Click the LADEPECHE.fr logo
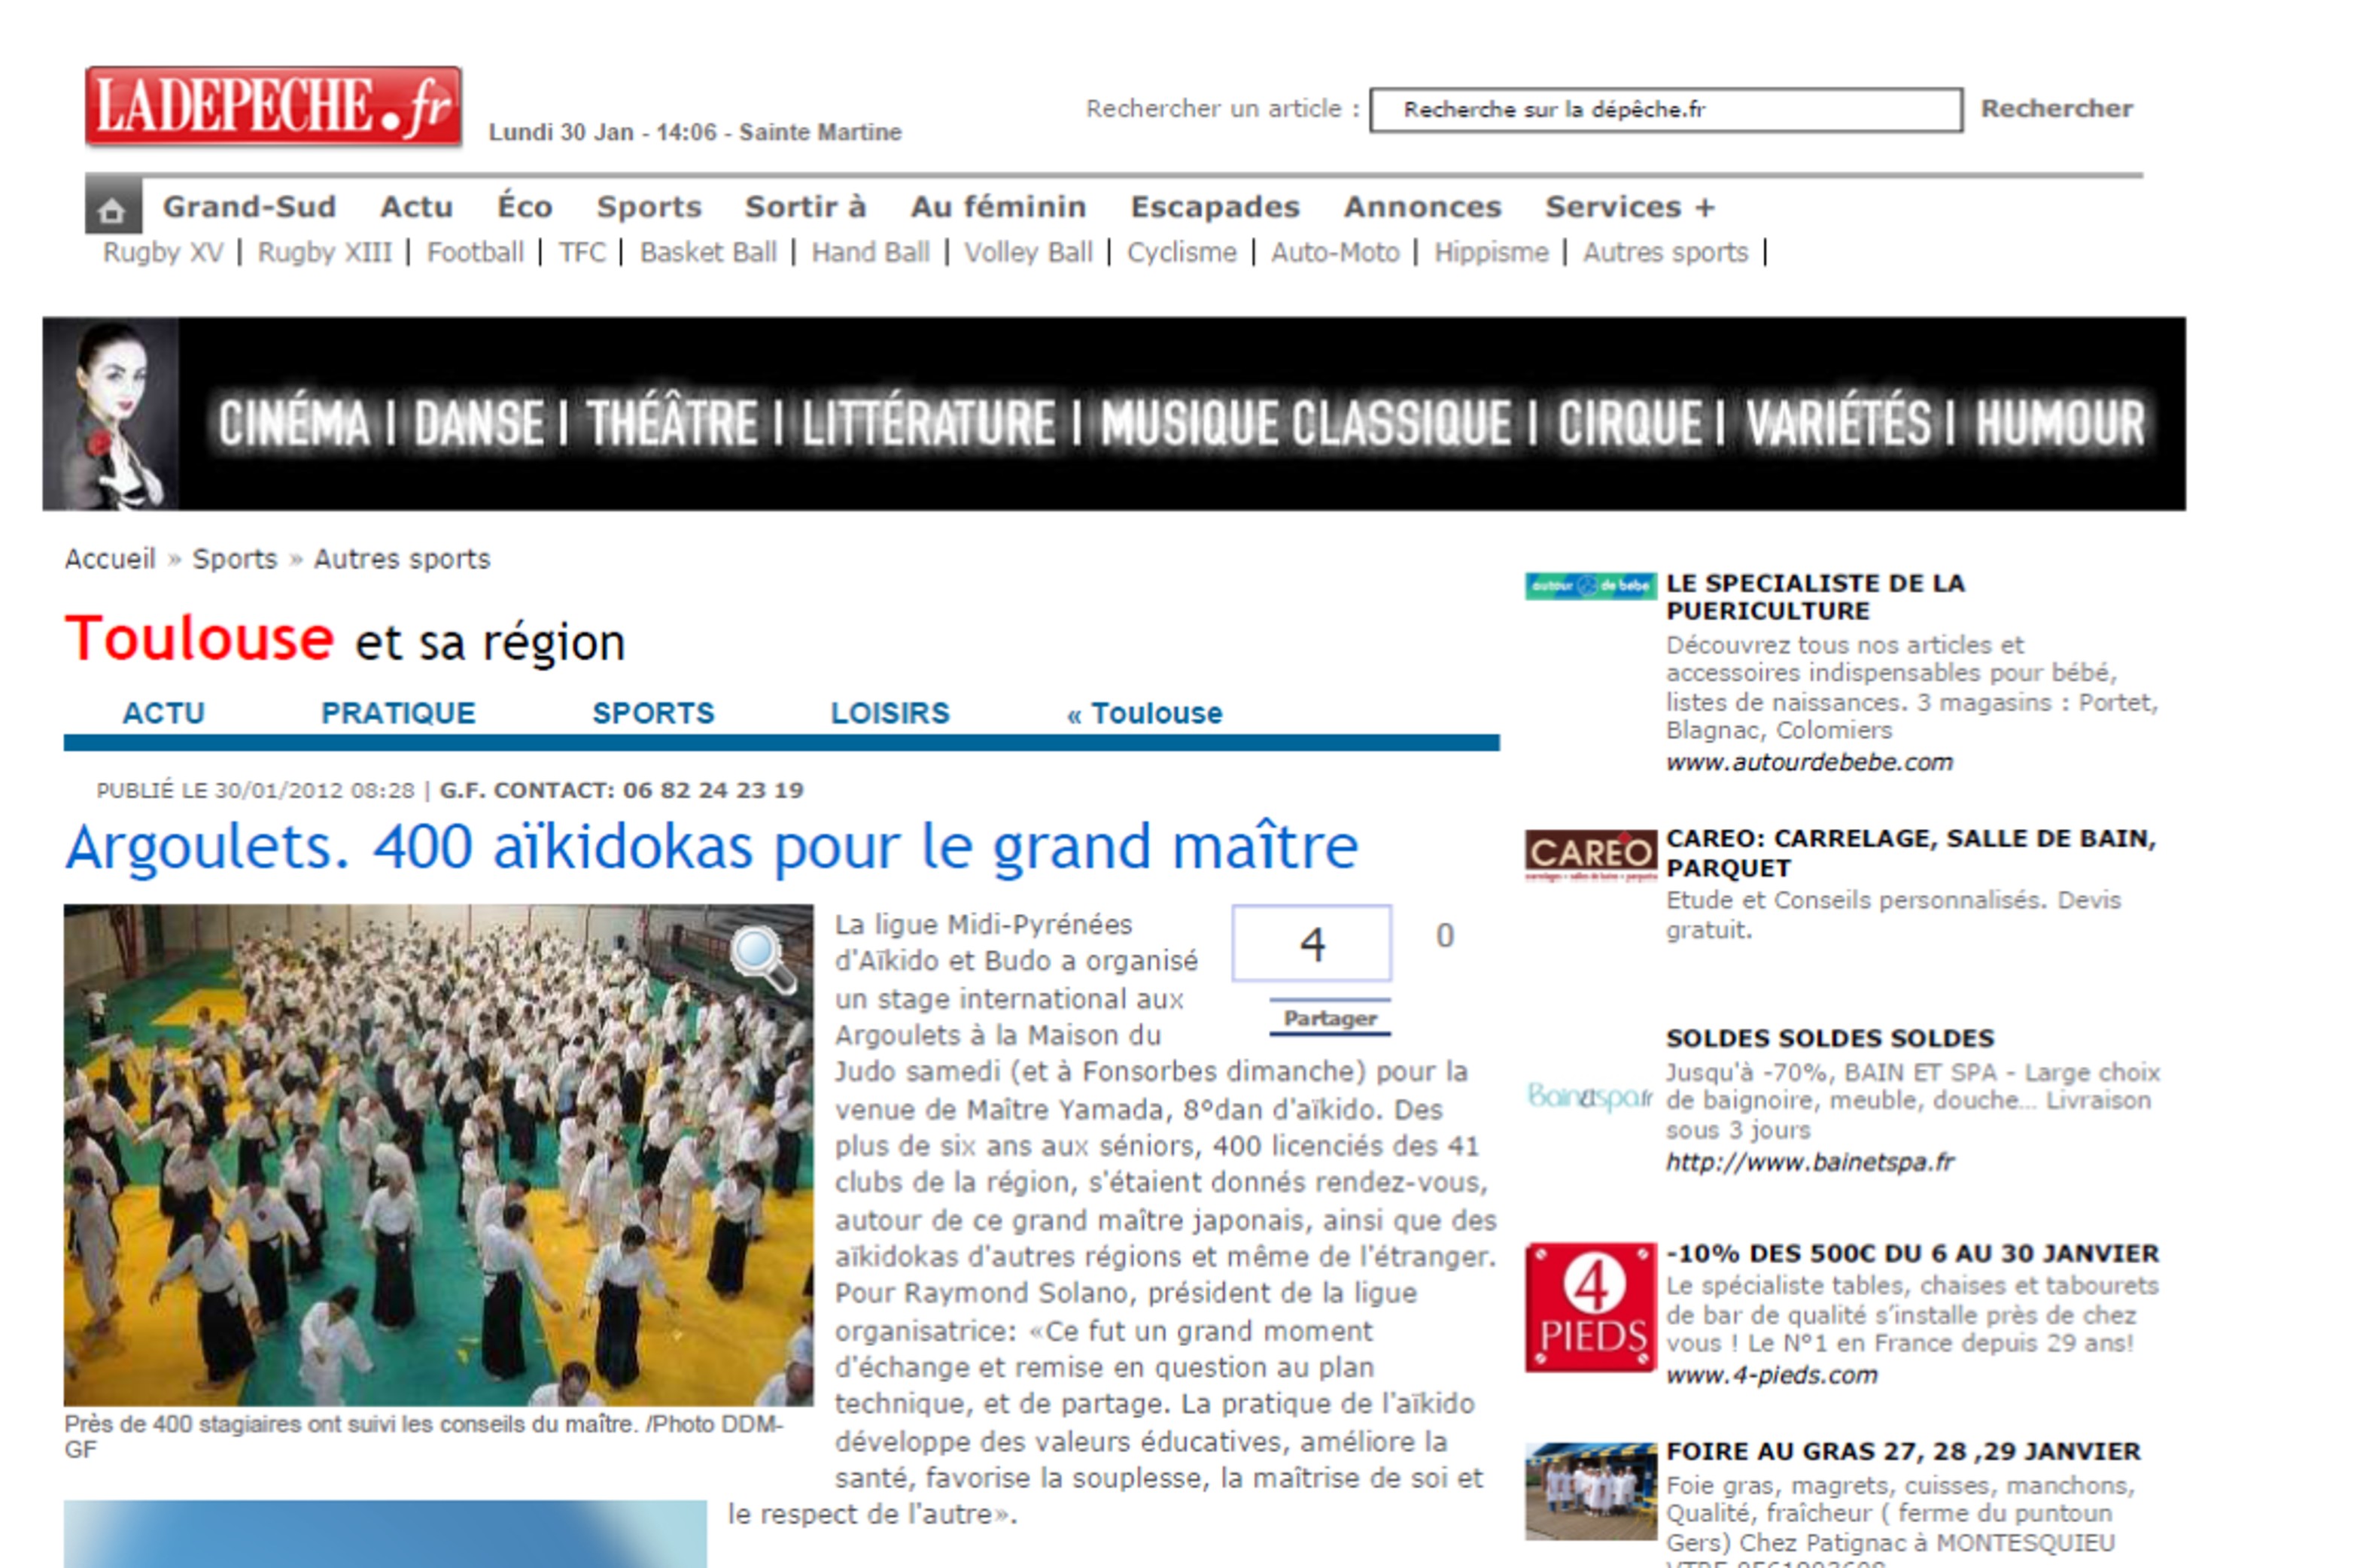Image resolution: width=2360 pixels, height=1568 pixels. (x=273, y=107)
